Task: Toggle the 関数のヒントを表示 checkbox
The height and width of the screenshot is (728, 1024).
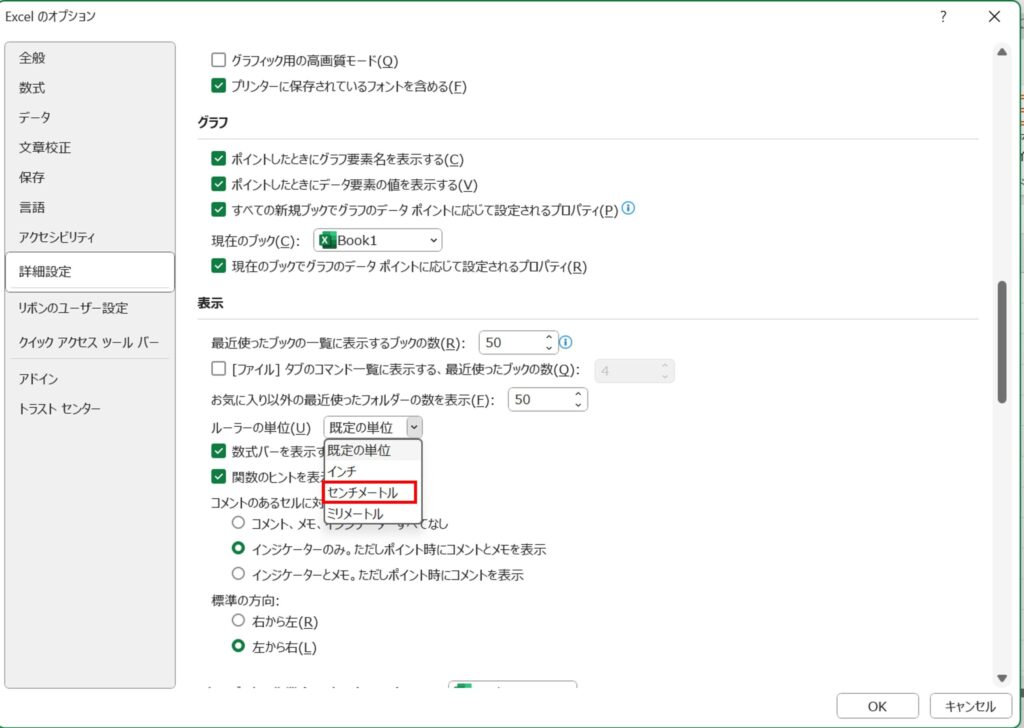Action: 219,477
